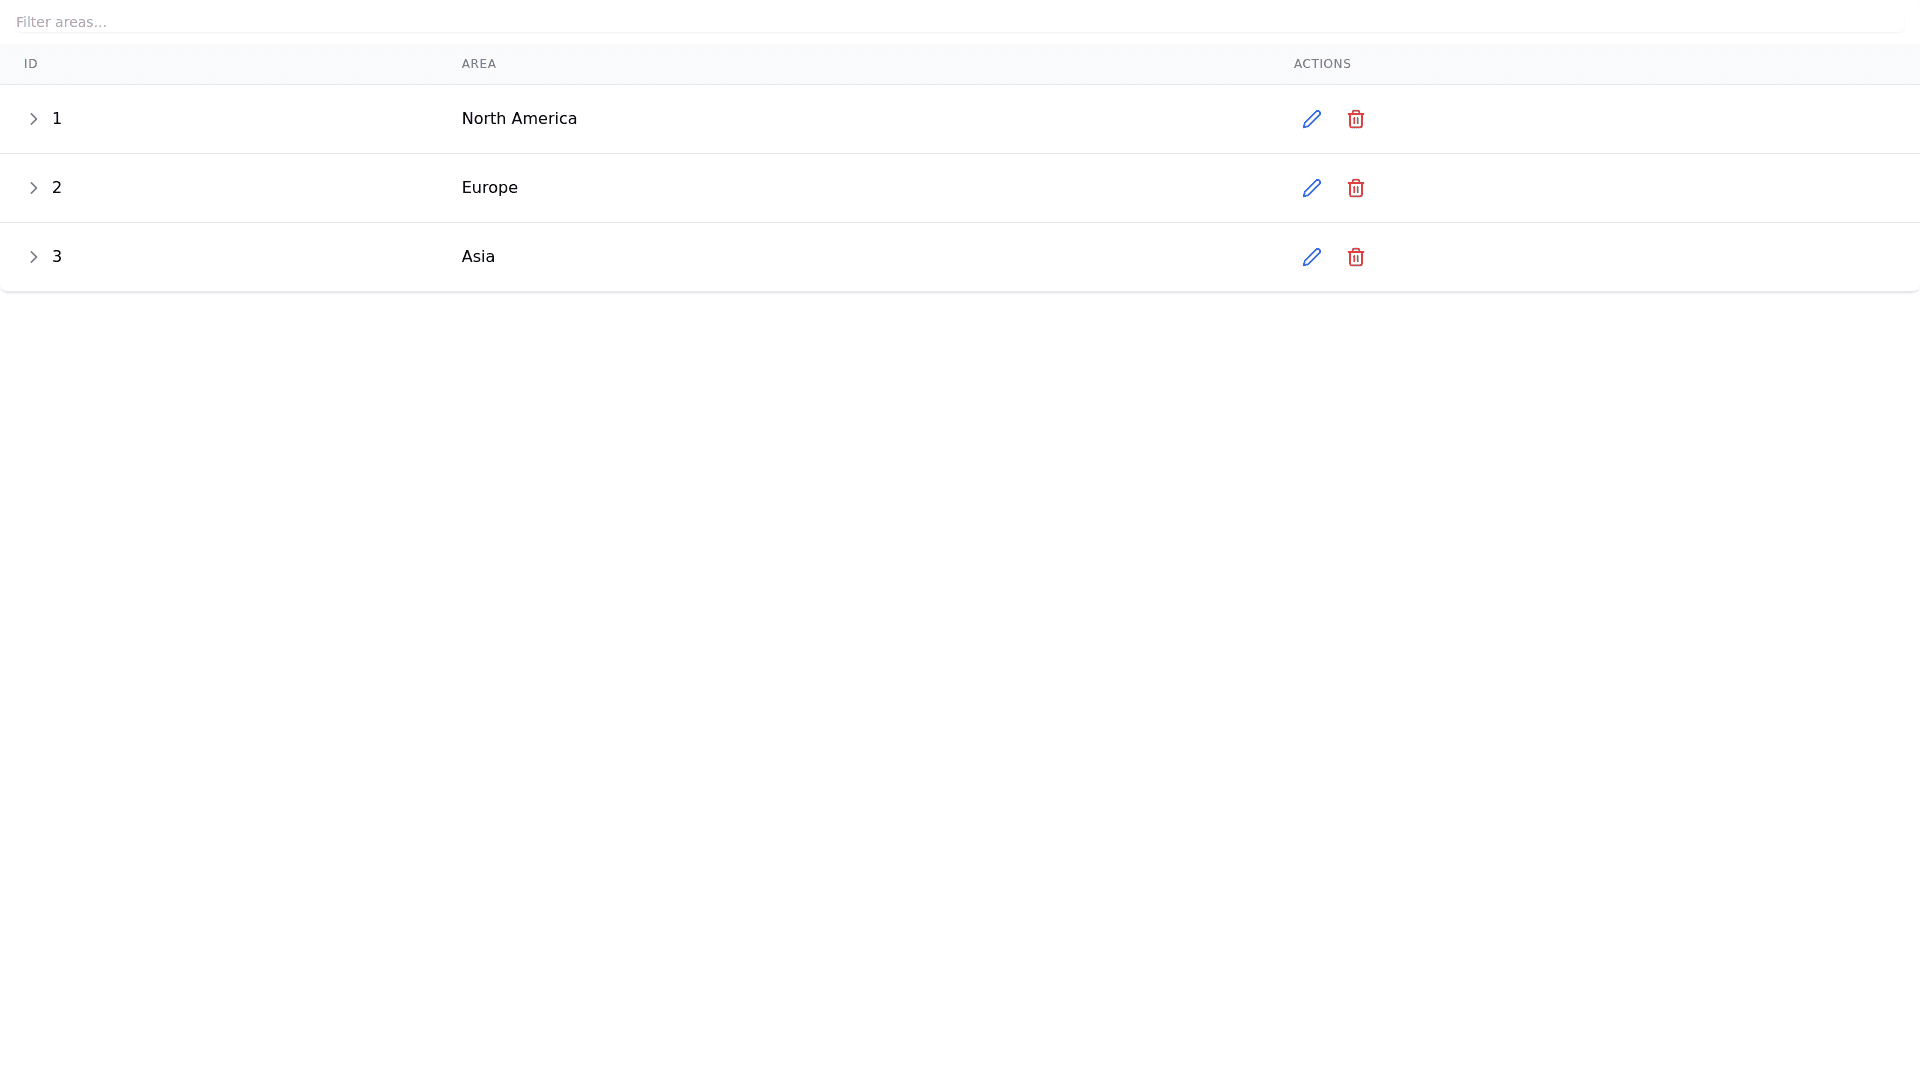The width and height of the screenshot is (1920, 1080).
Task: Select the Asia area name
Action: pyautogui.click(x=478, y=257)
